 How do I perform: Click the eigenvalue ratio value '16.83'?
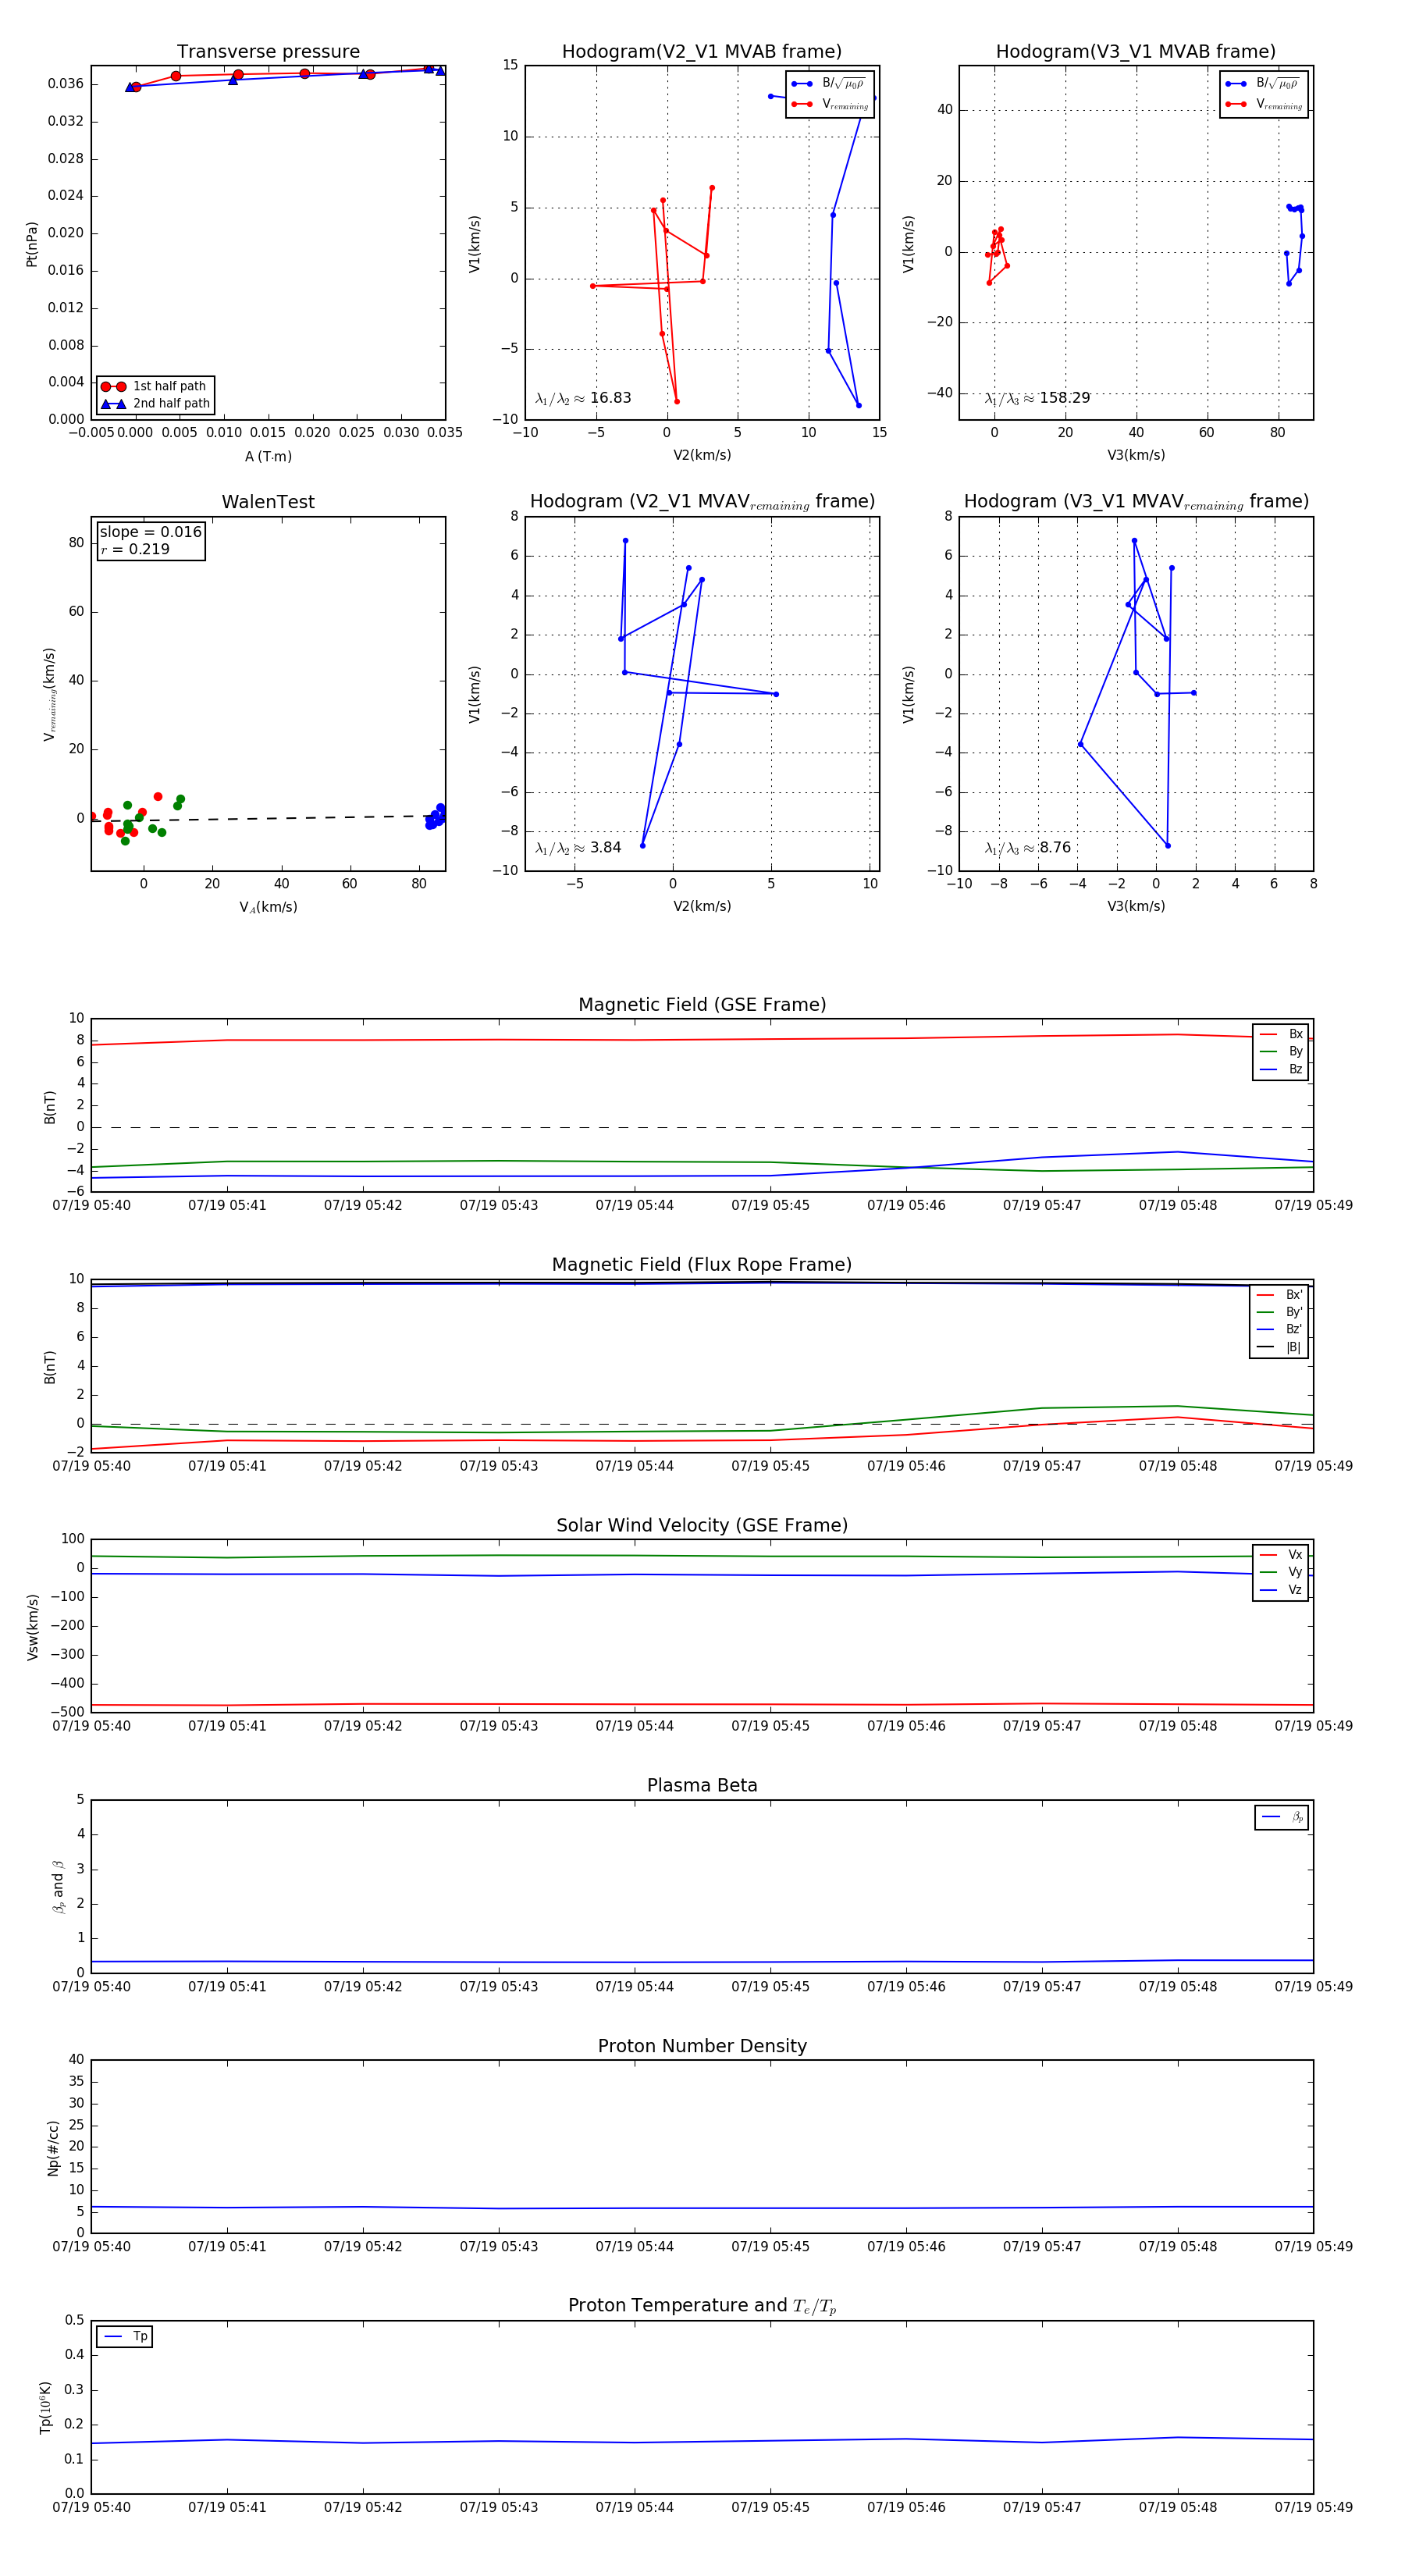611,398
